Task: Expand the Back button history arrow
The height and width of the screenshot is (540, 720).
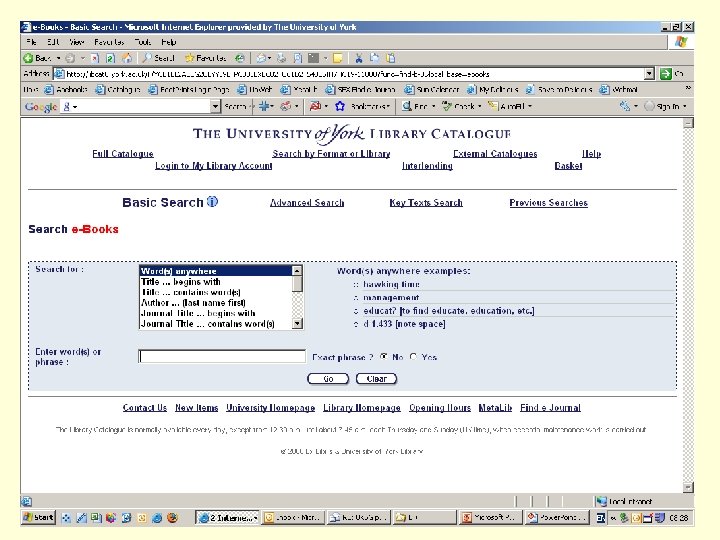Action: point(59,58)
